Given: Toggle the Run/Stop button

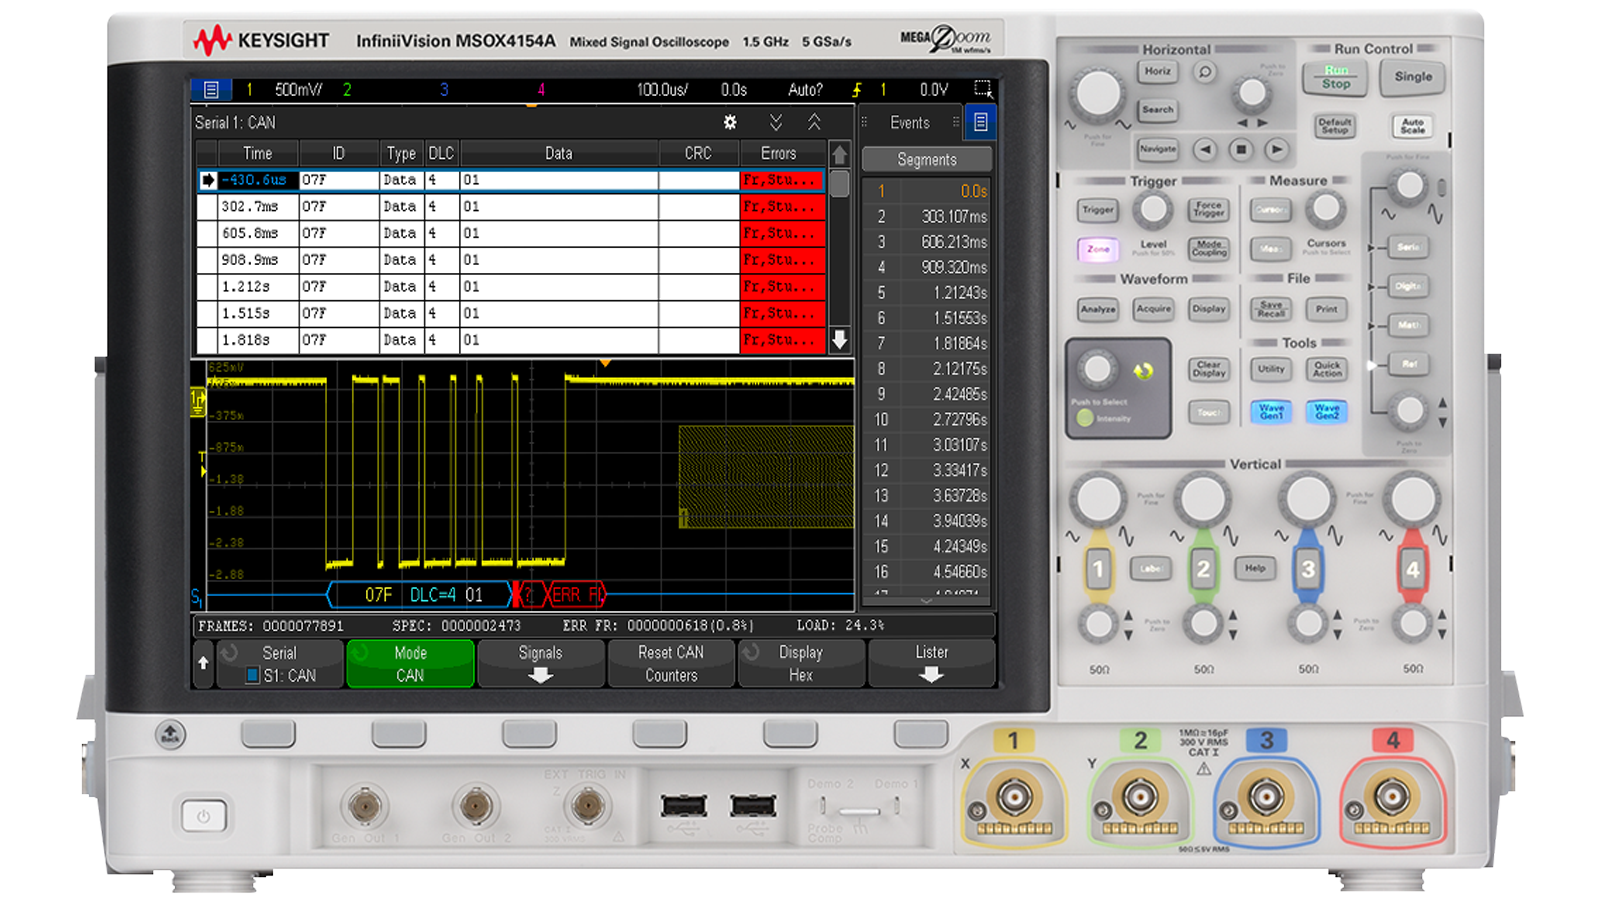Looking at the screenshot, I should click(x=1335, y=77).
